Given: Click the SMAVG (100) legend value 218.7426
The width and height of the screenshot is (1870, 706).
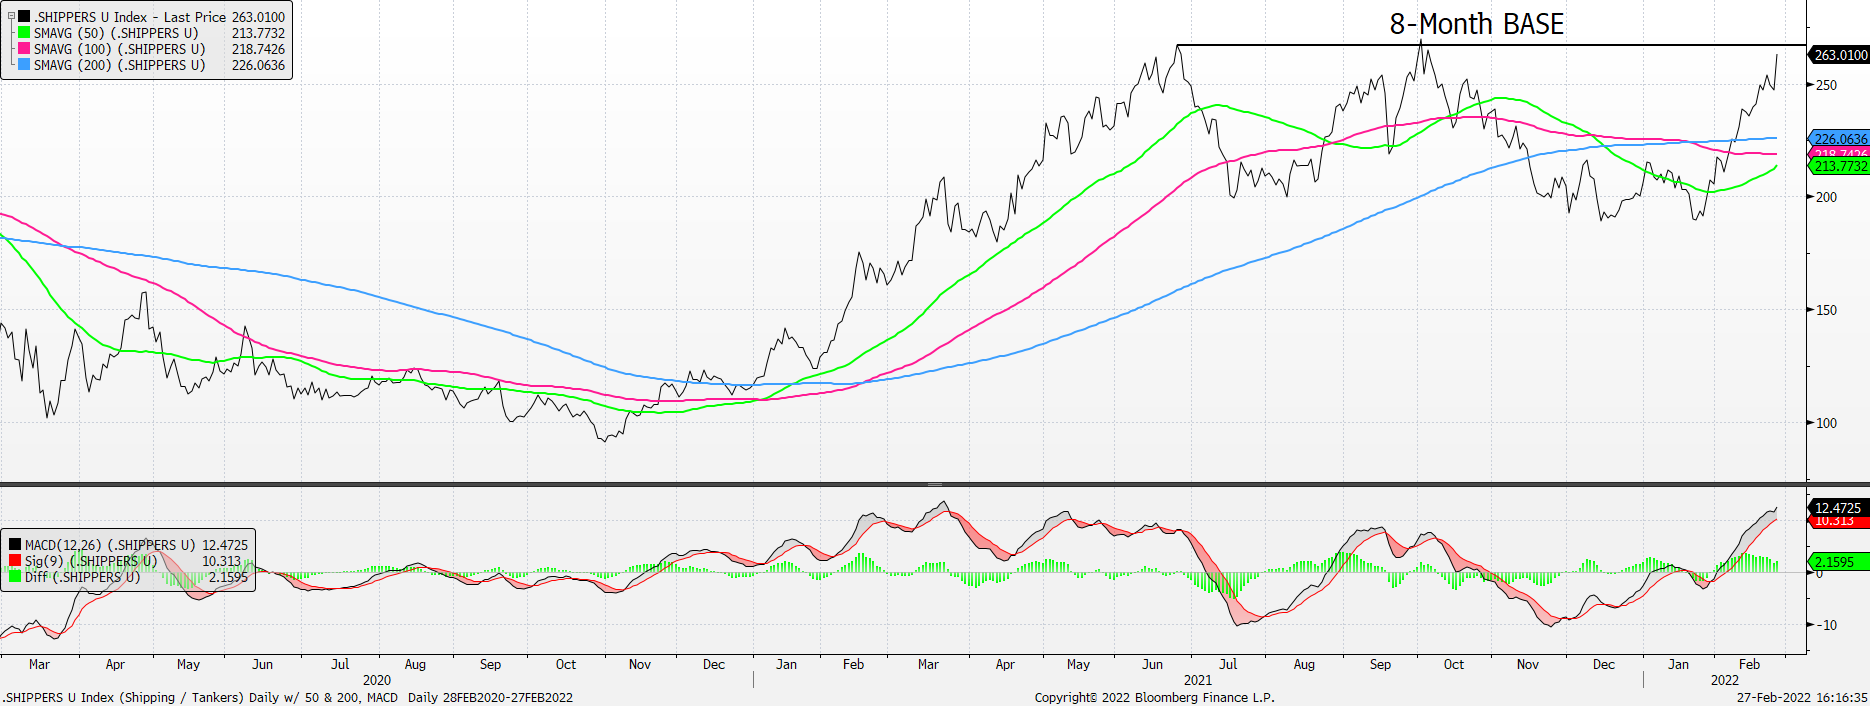Looking at the screenshot, I should [x=258, y=49].
